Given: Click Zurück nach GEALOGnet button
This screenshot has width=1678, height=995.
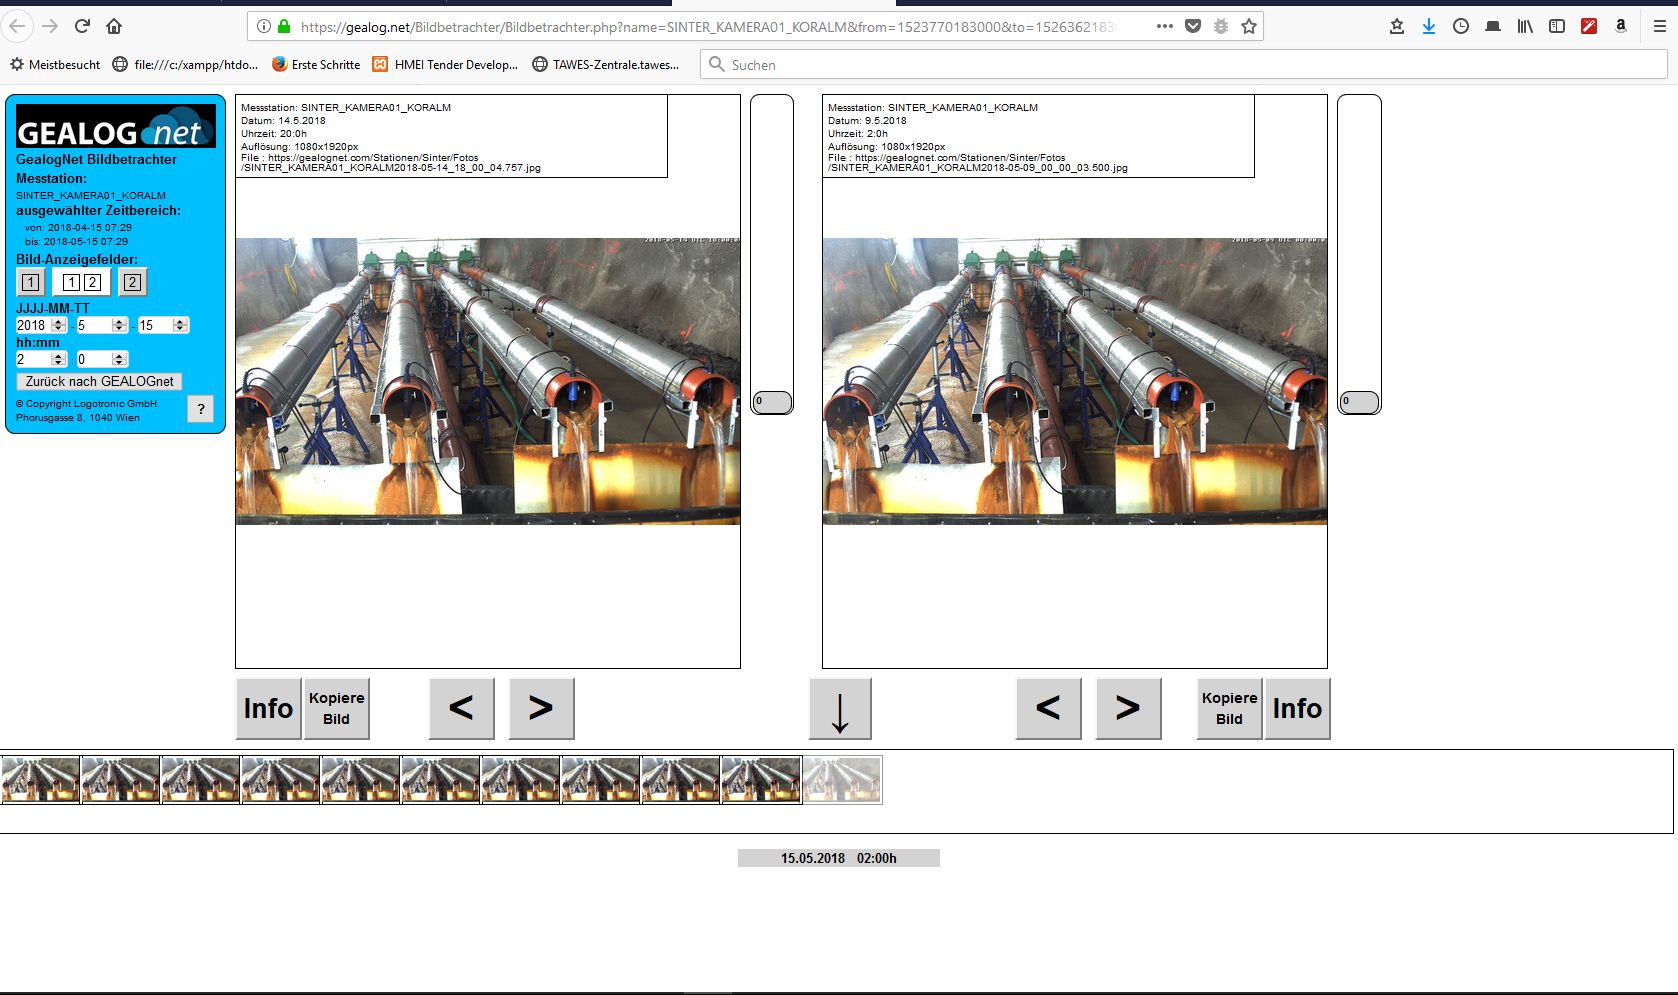Looking at the screenshot, I should 99,381.
